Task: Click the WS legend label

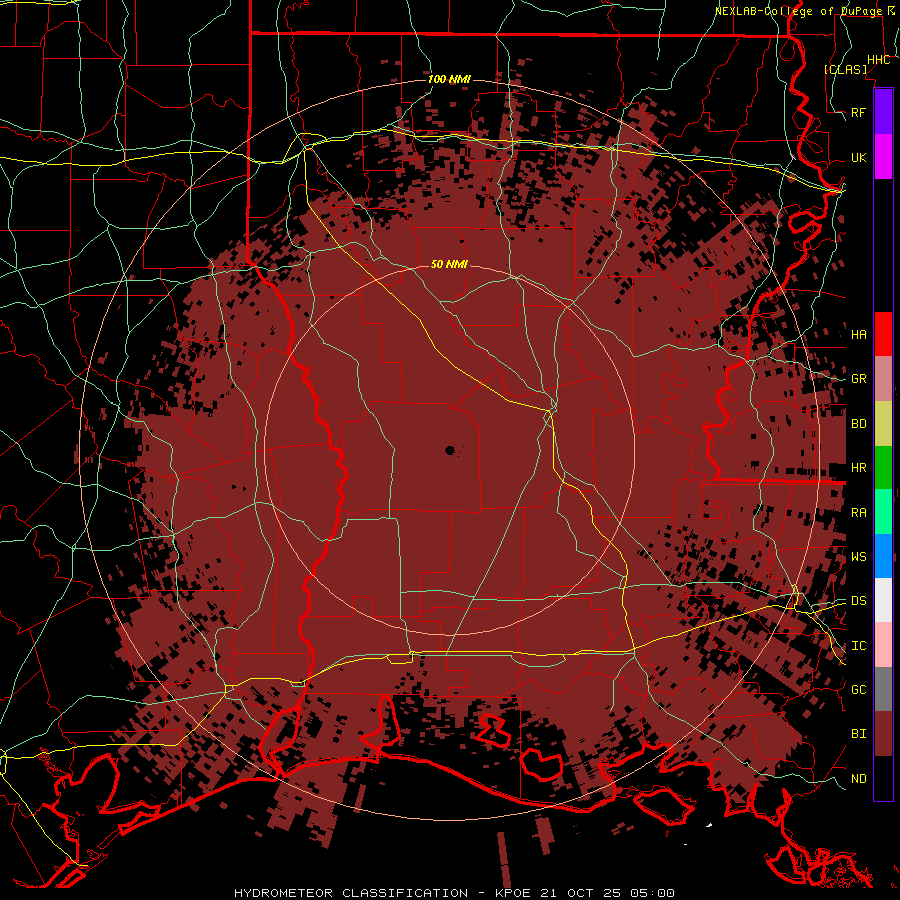Action: tap(859, 556)
